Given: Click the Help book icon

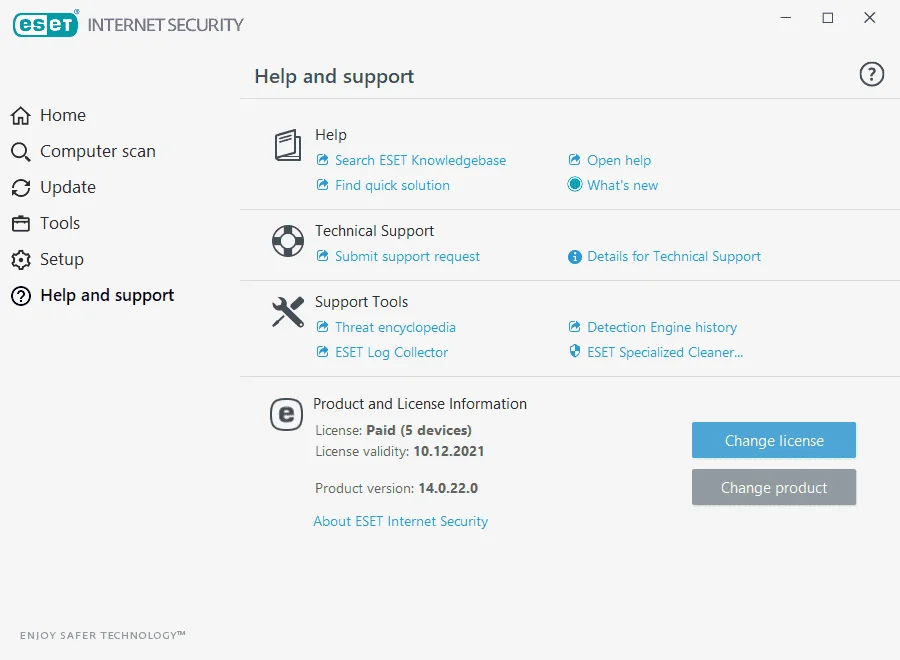Looking at the screenshot, I should click(x=288, y=145).
